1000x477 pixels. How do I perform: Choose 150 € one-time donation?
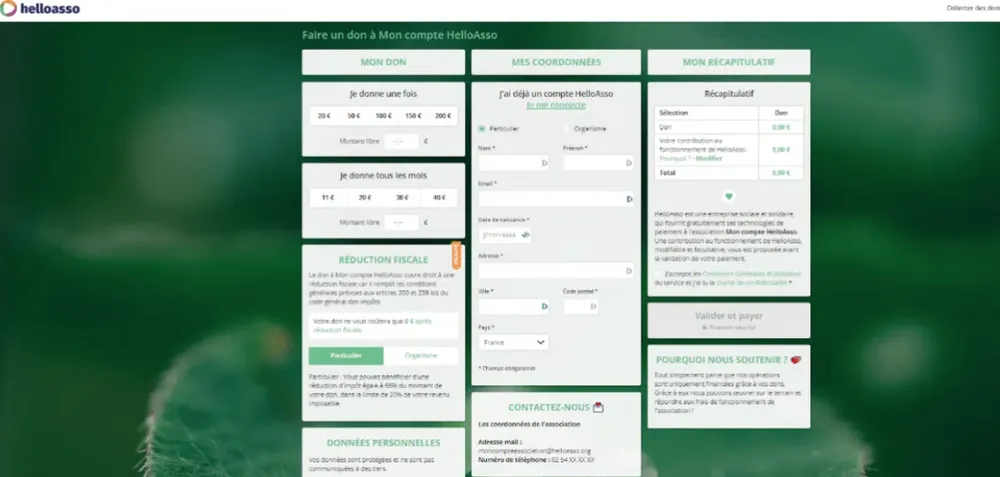pyautogui.click(x=413, y=116)
